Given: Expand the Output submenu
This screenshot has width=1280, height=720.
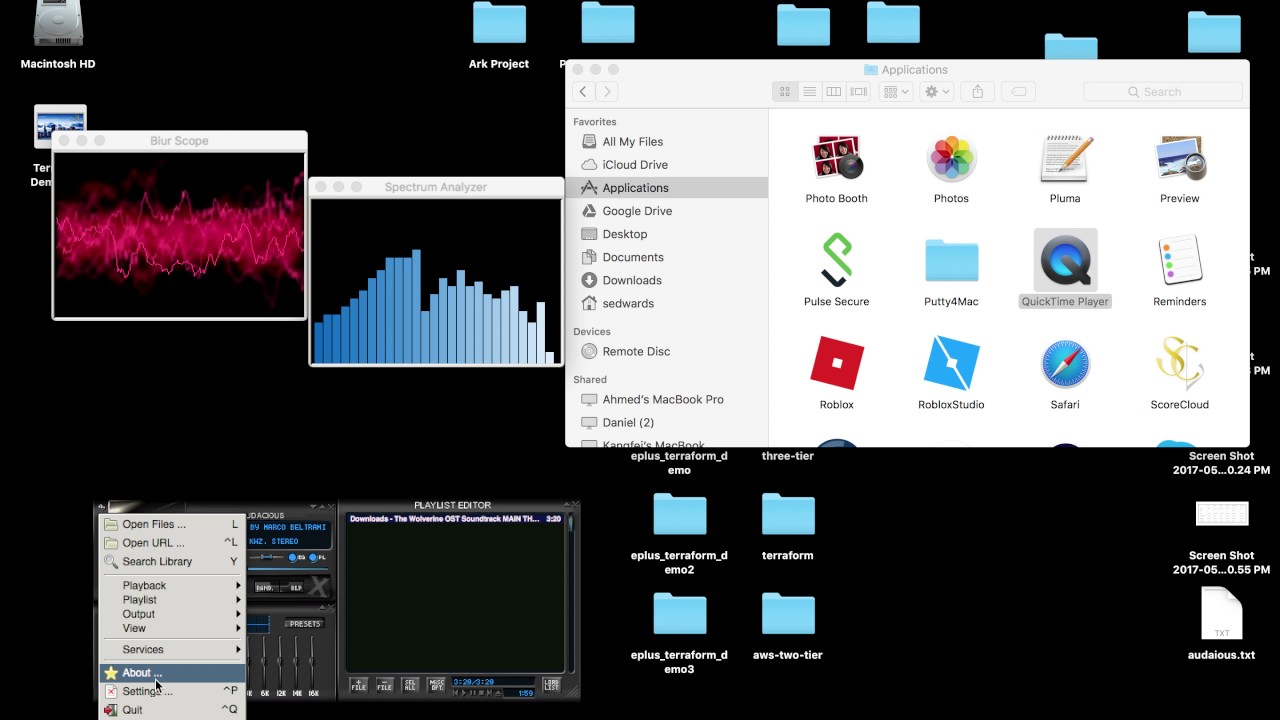Looking at the screenshot, I should pyautogui.click(x=172, y=613).
